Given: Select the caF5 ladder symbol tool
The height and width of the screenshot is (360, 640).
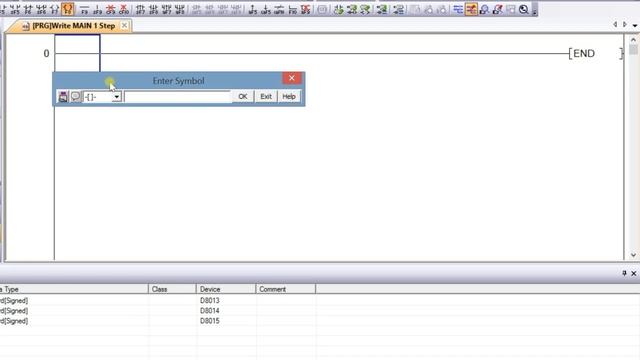Looking at the screenshot, I should pos(266,9).
